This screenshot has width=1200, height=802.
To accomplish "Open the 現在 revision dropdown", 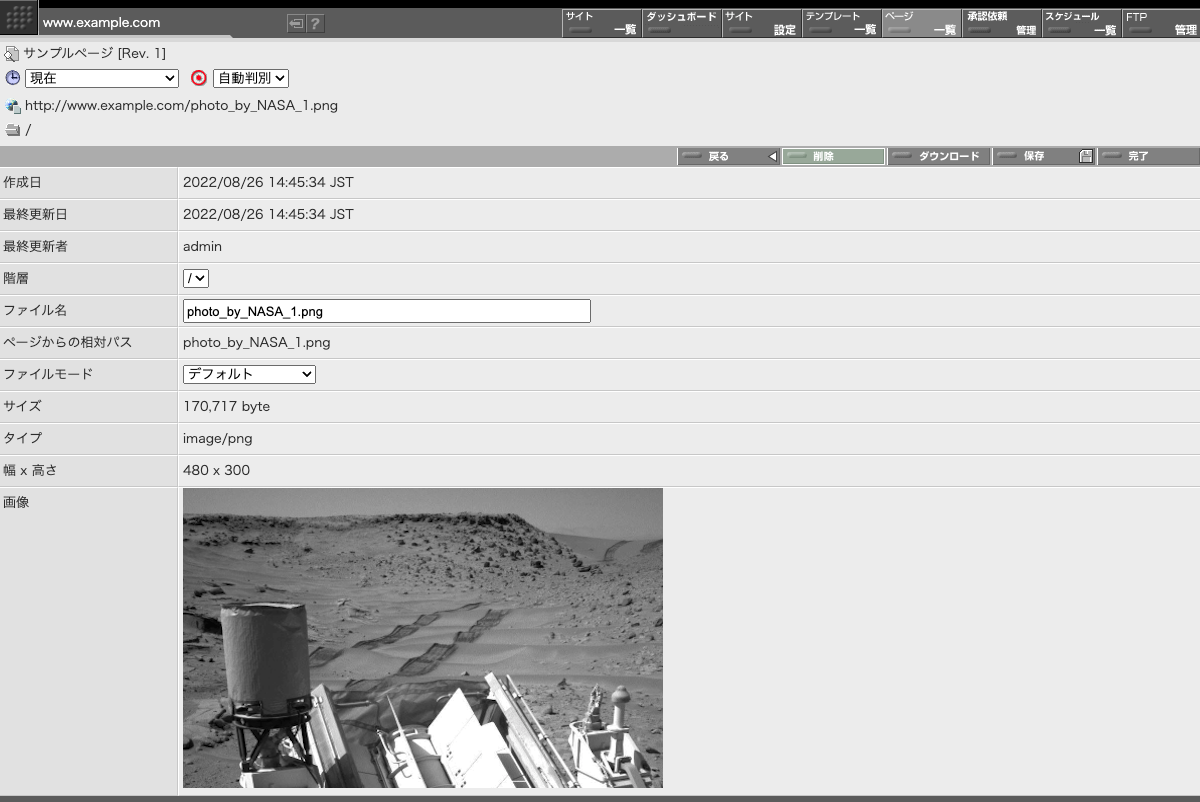I will click(x=101, y=78).
